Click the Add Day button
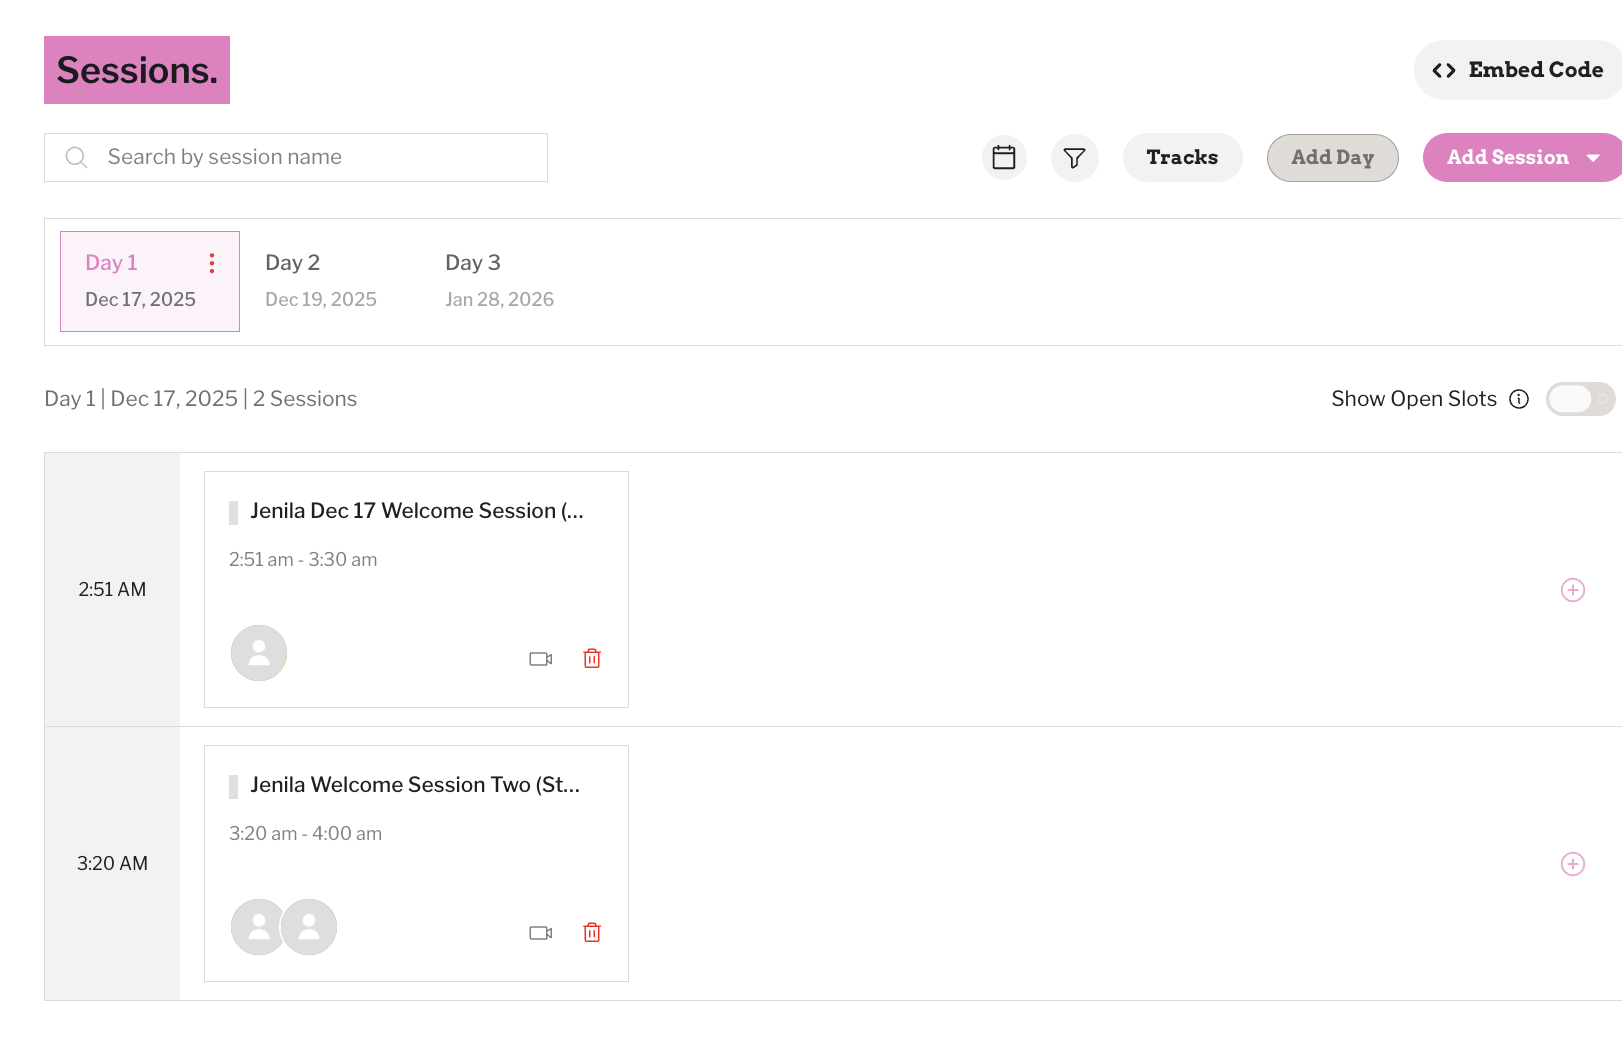This screenshot has height=1038, width=1622. tap(1332, 158)
